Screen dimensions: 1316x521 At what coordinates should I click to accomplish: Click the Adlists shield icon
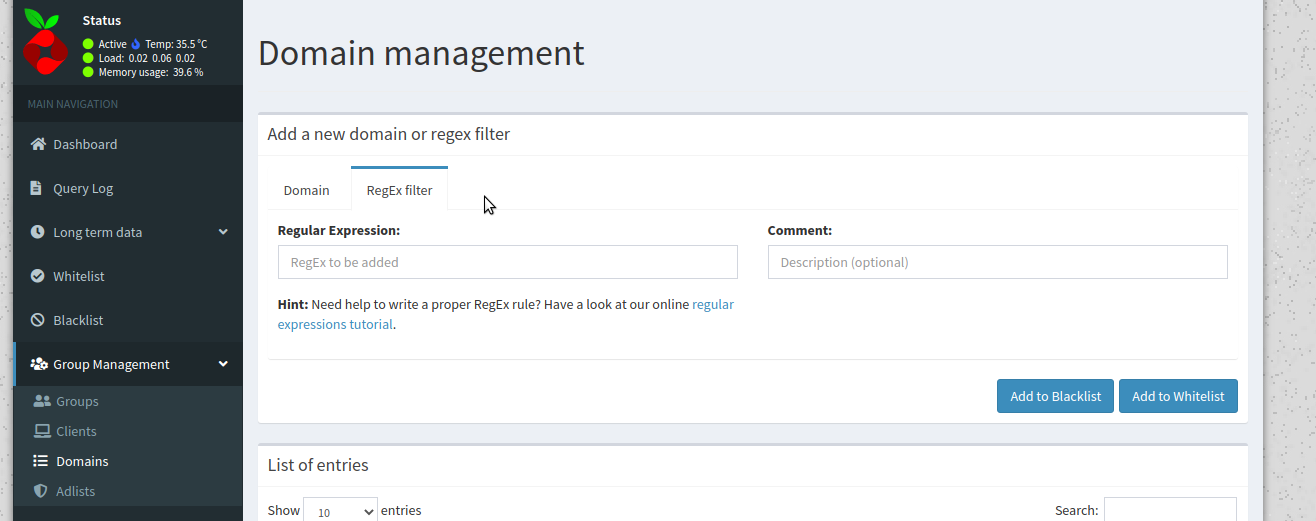pos(41,491)
